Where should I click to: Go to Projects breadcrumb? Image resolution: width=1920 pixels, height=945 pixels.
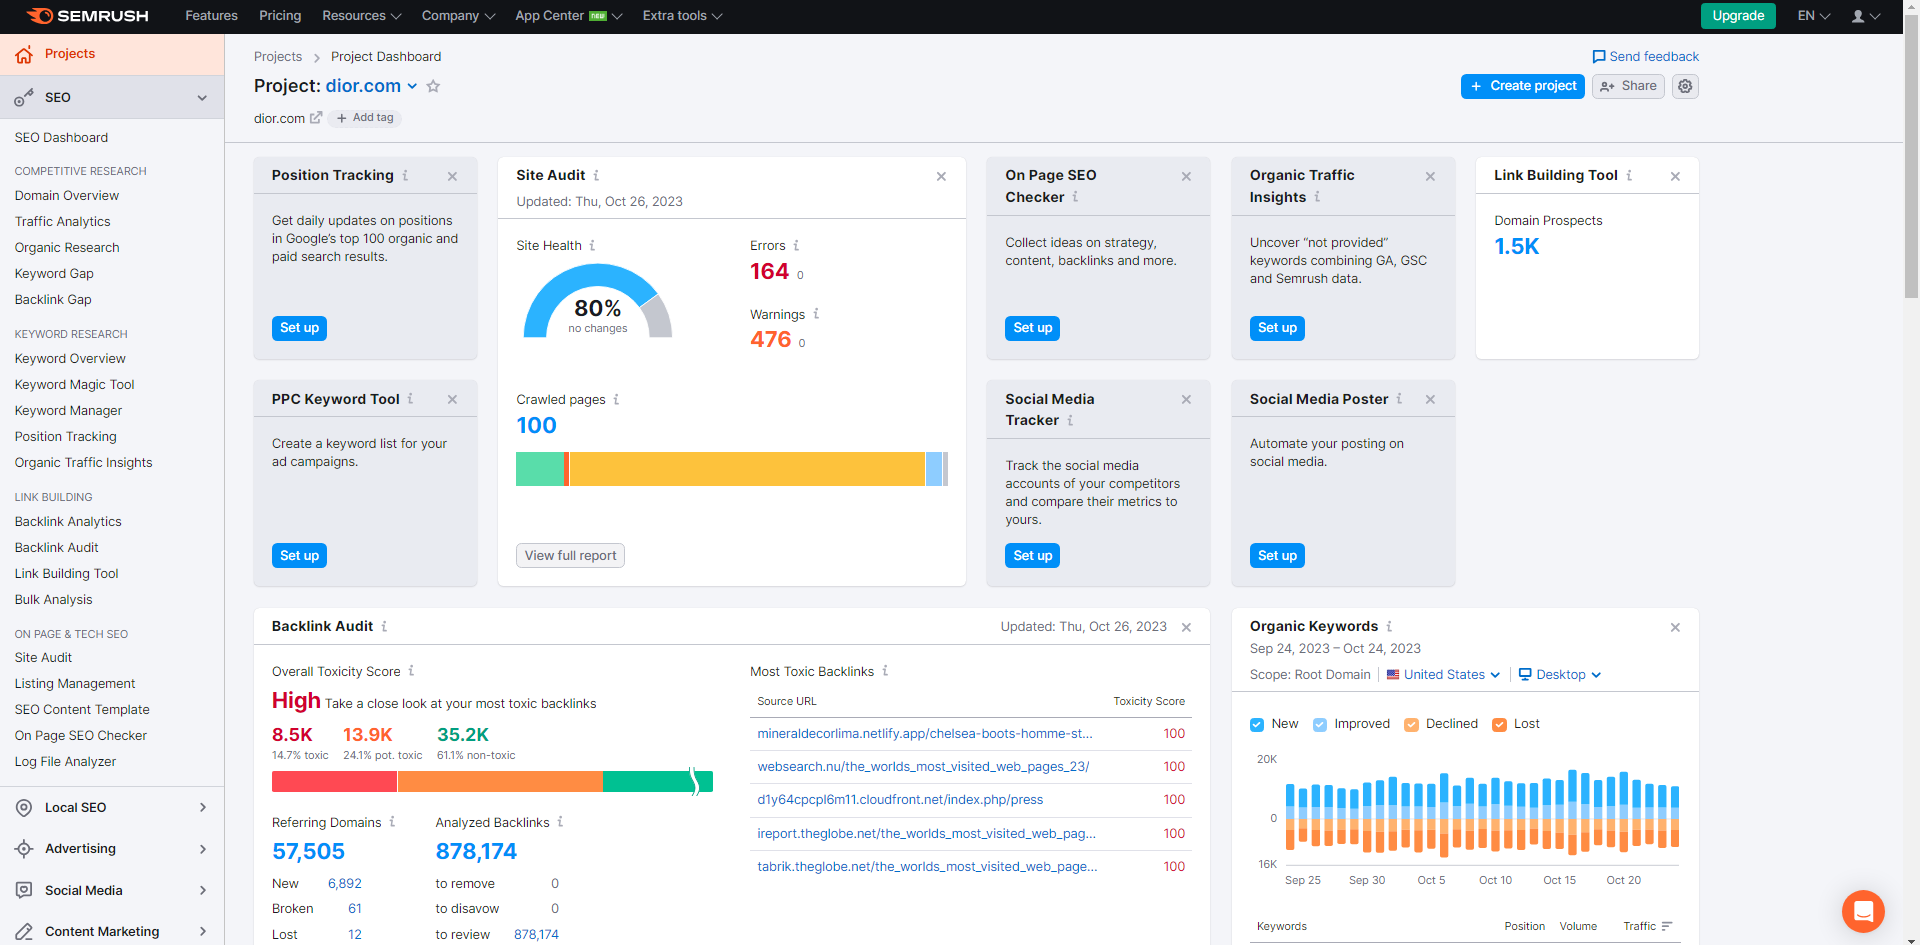pos(278,57)
